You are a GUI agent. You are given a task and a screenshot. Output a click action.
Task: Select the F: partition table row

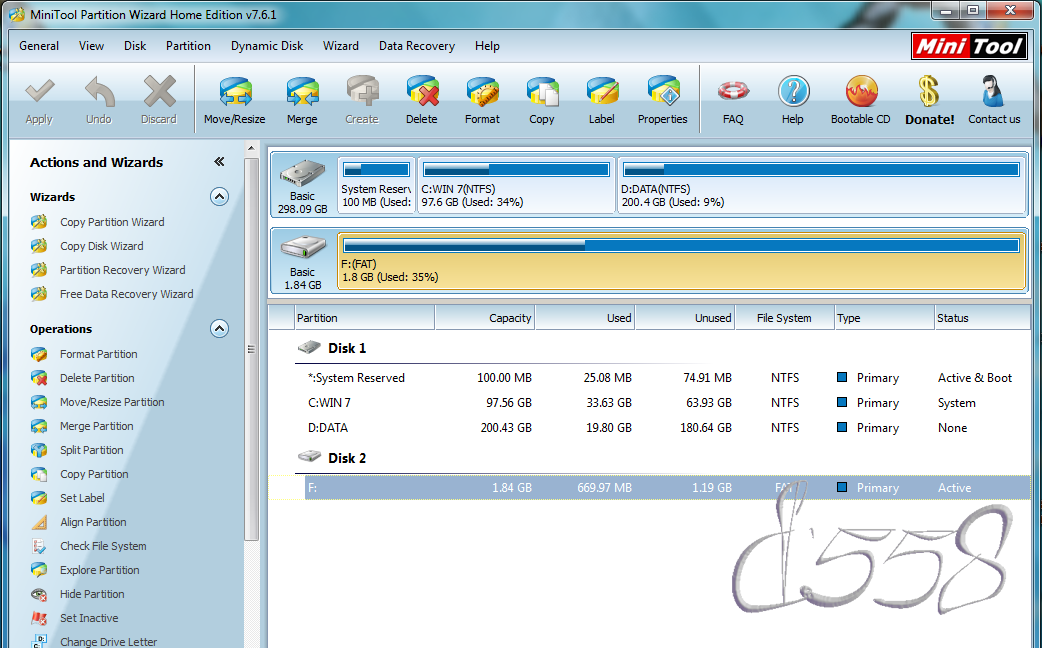(x=667, y=487)
